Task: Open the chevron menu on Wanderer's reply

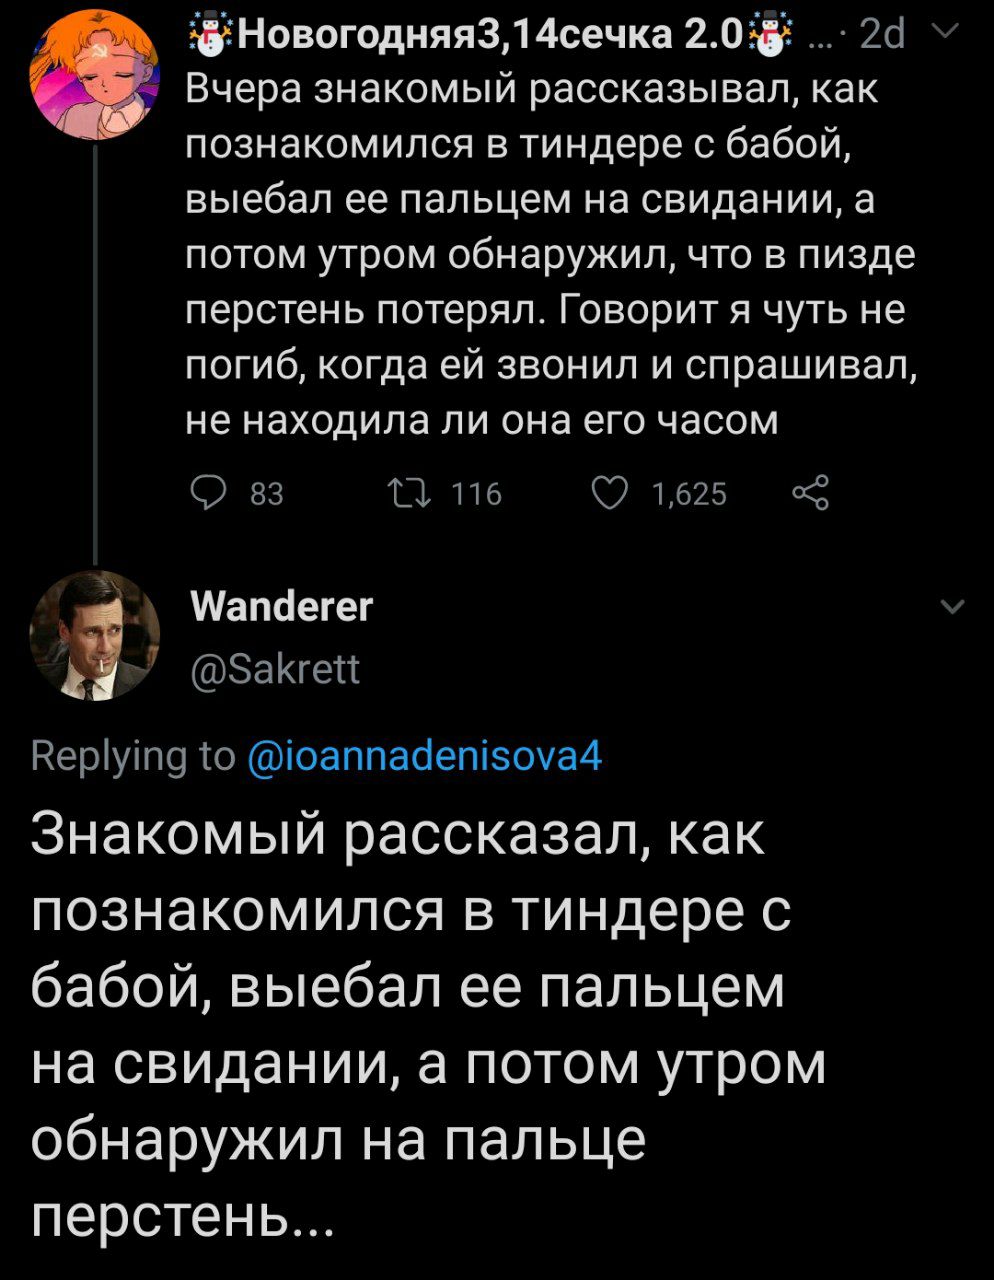Action: click(x=954, y=607)
